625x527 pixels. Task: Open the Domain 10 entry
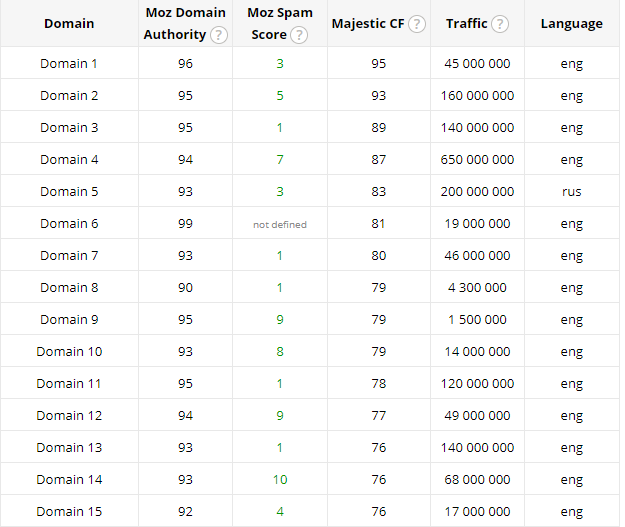tap(69, 351)
